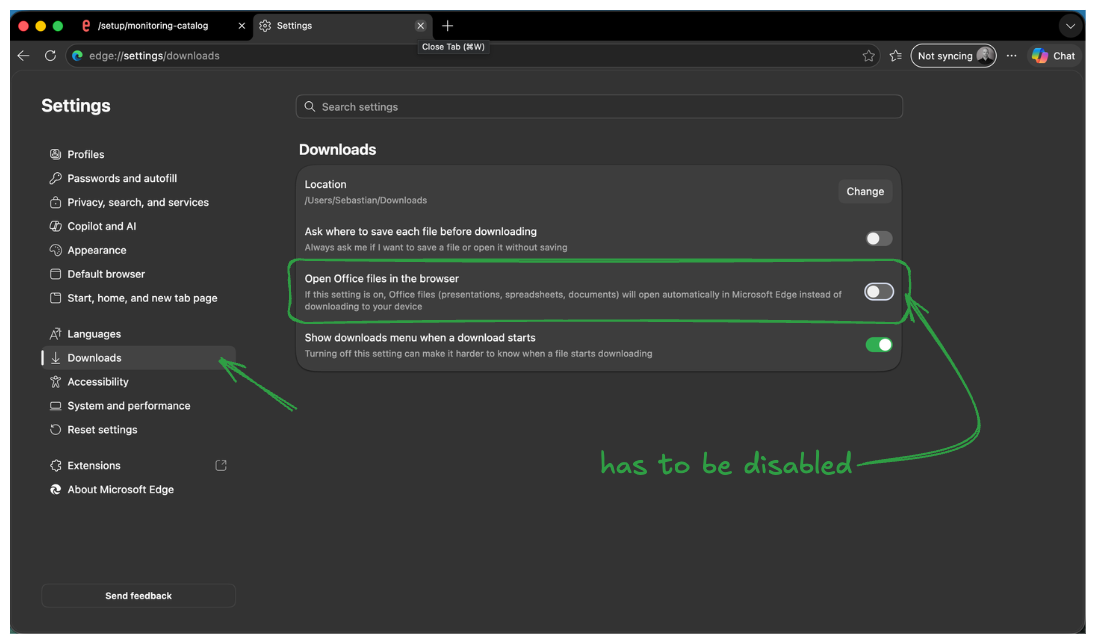
Task: Toggle Open Office files in the browser
Action: coord(879,292)
